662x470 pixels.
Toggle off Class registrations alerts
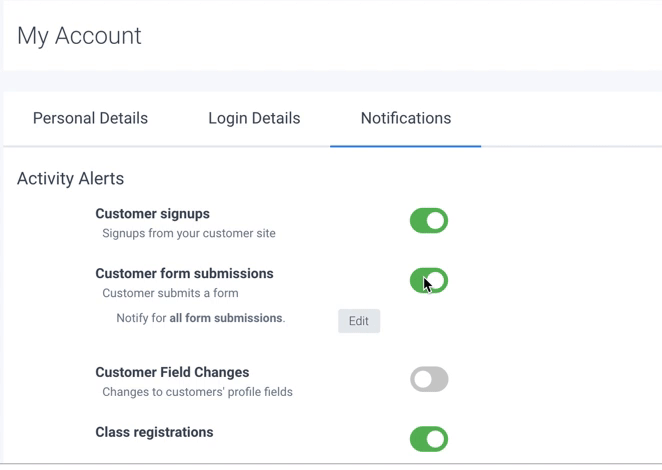point(429,439)
